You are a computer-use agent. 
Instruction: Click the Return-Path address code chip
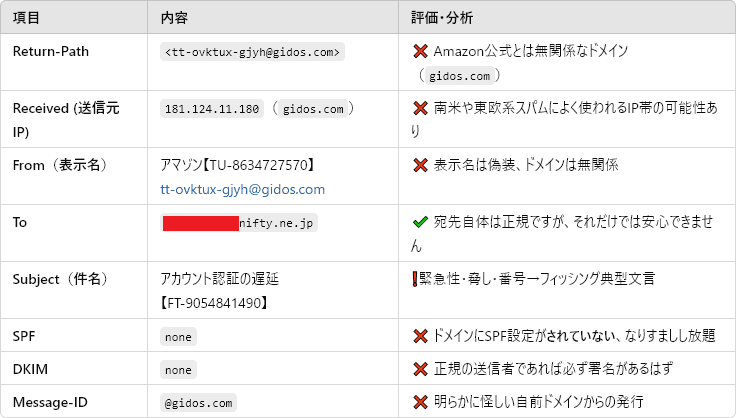[x=253, y=52]
